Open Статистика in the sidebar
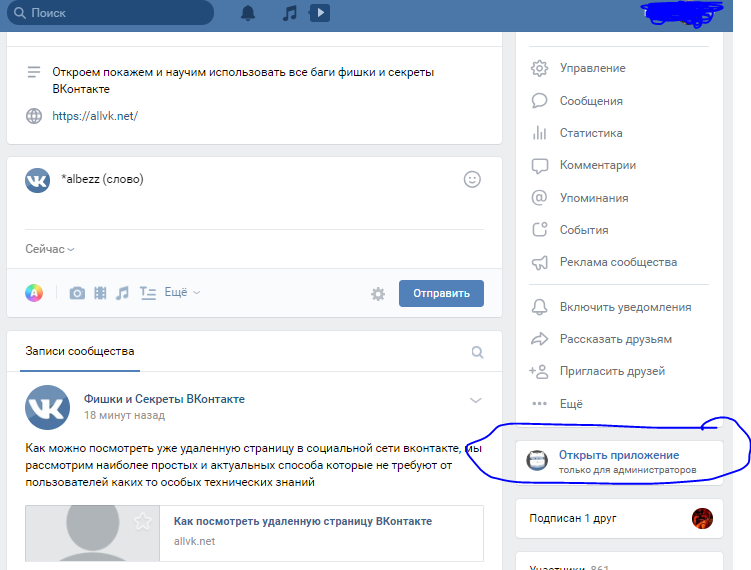751x570 pixels. click(591, 133)
